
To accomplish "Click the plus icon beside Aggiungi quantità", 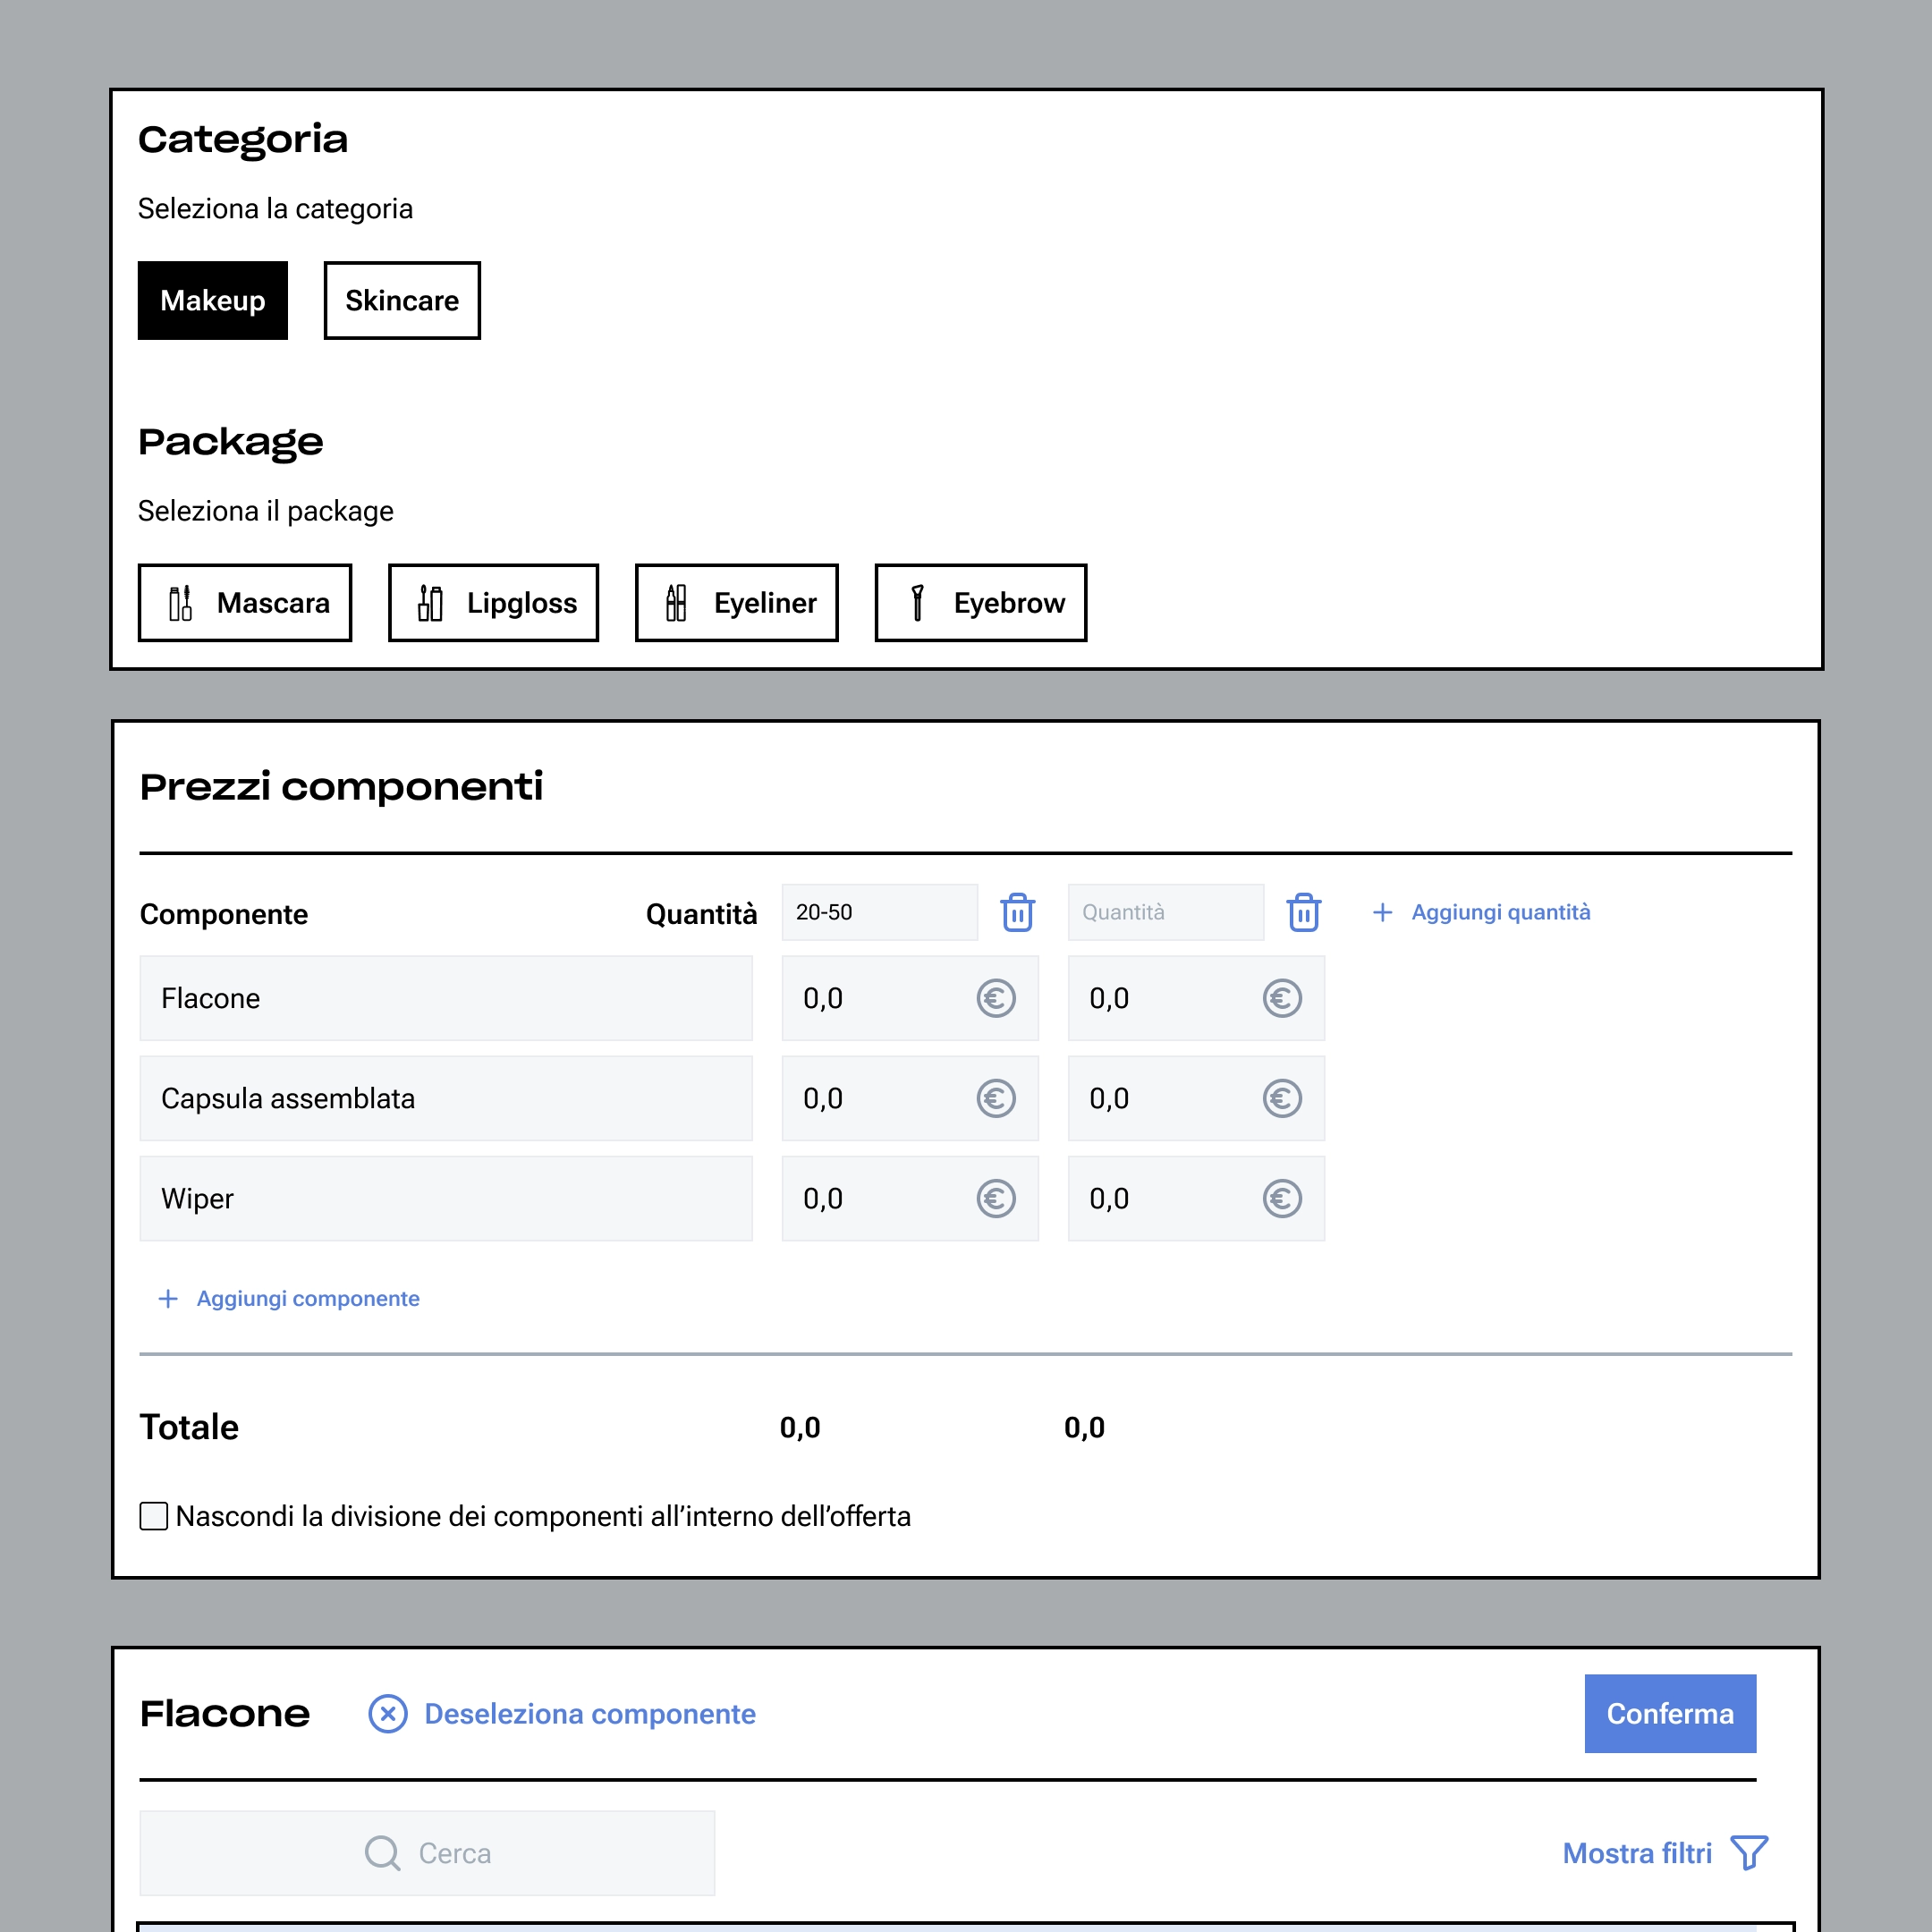I will [1383, 912].
